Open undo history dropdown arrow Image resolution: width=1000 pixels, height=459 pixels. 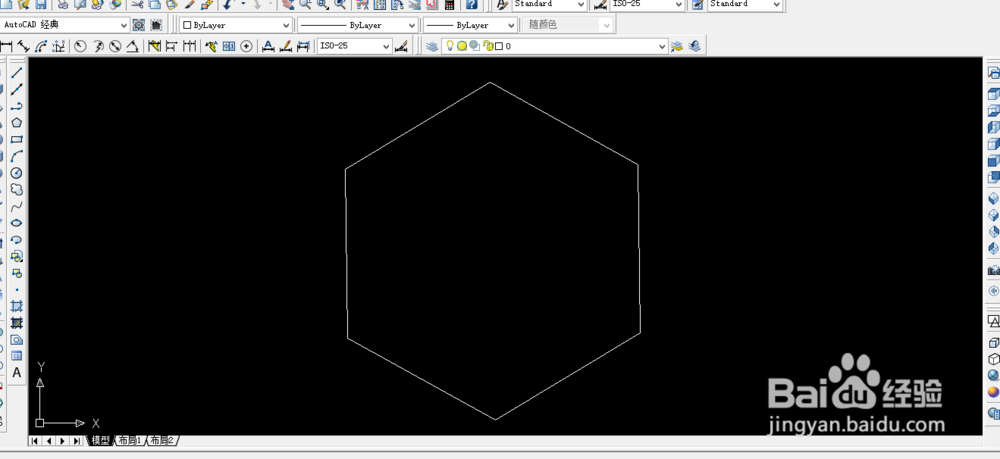click(x=243, y=4)
